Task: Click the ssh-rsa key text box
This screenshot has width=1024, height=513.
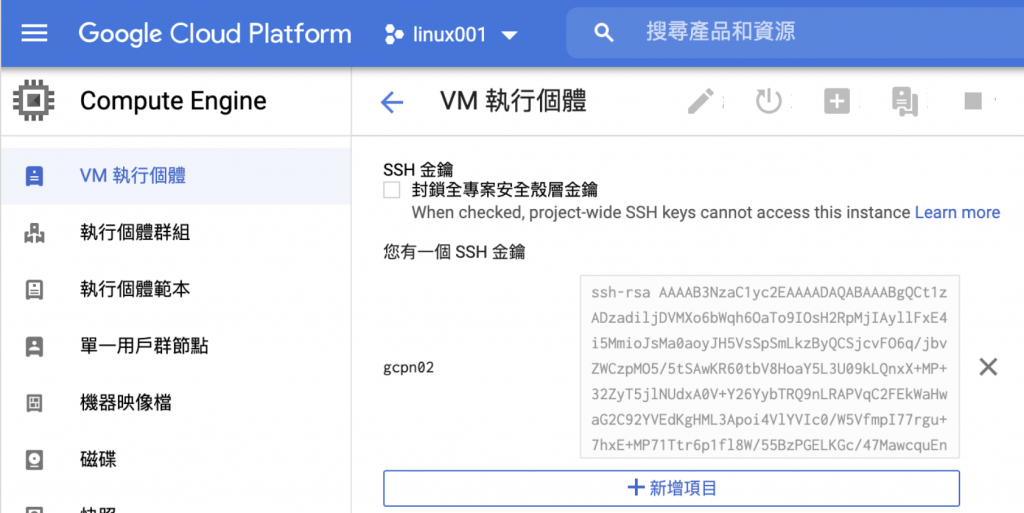Action: pyautogui.click(x=769, y=366)
